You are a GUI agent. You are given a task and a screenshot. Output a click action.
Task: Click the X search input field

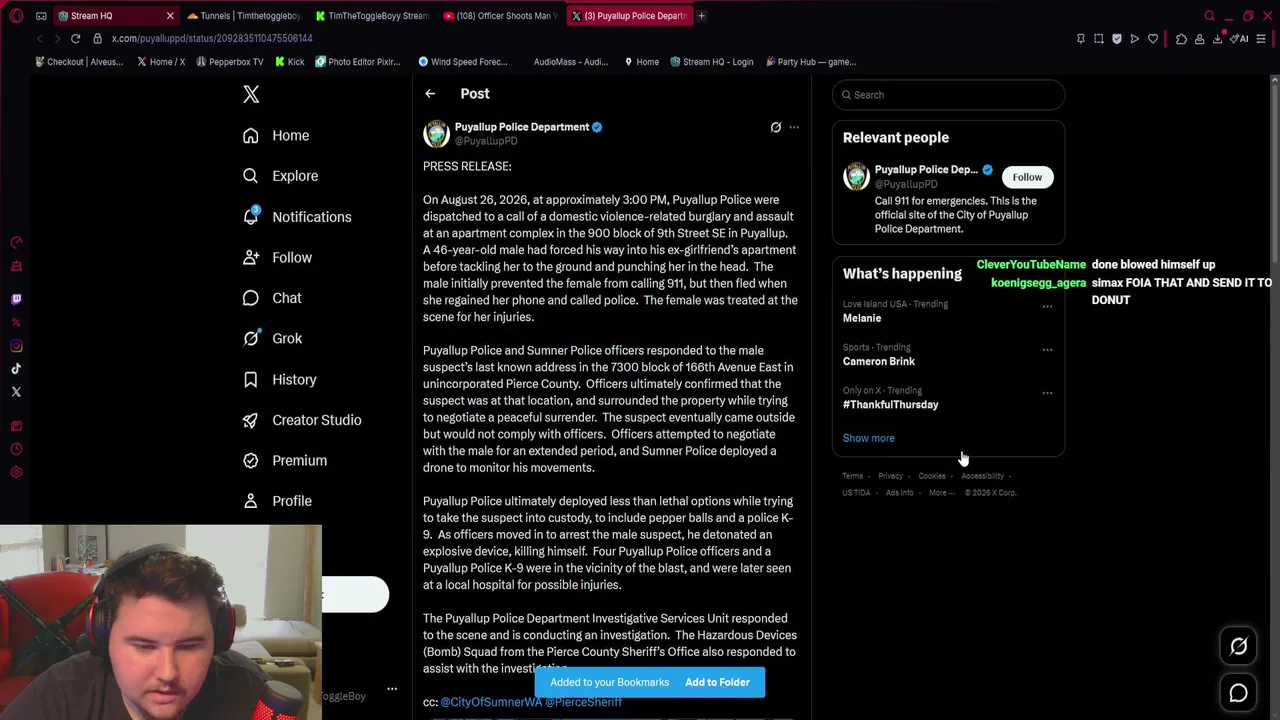[948, 95]
